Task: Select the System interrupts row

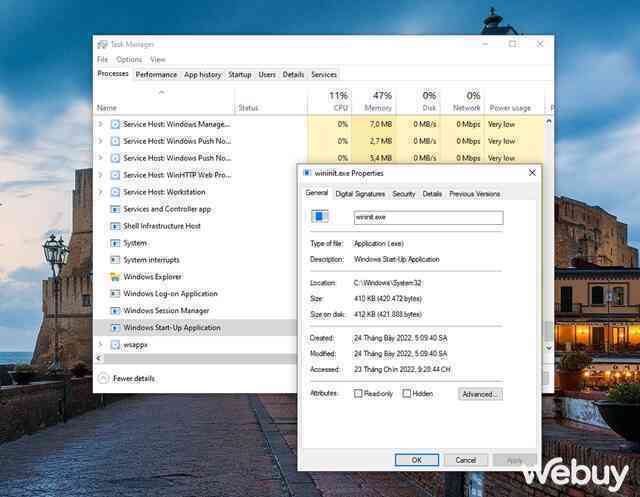Action: pyautogui.click(x=196, y=260)
